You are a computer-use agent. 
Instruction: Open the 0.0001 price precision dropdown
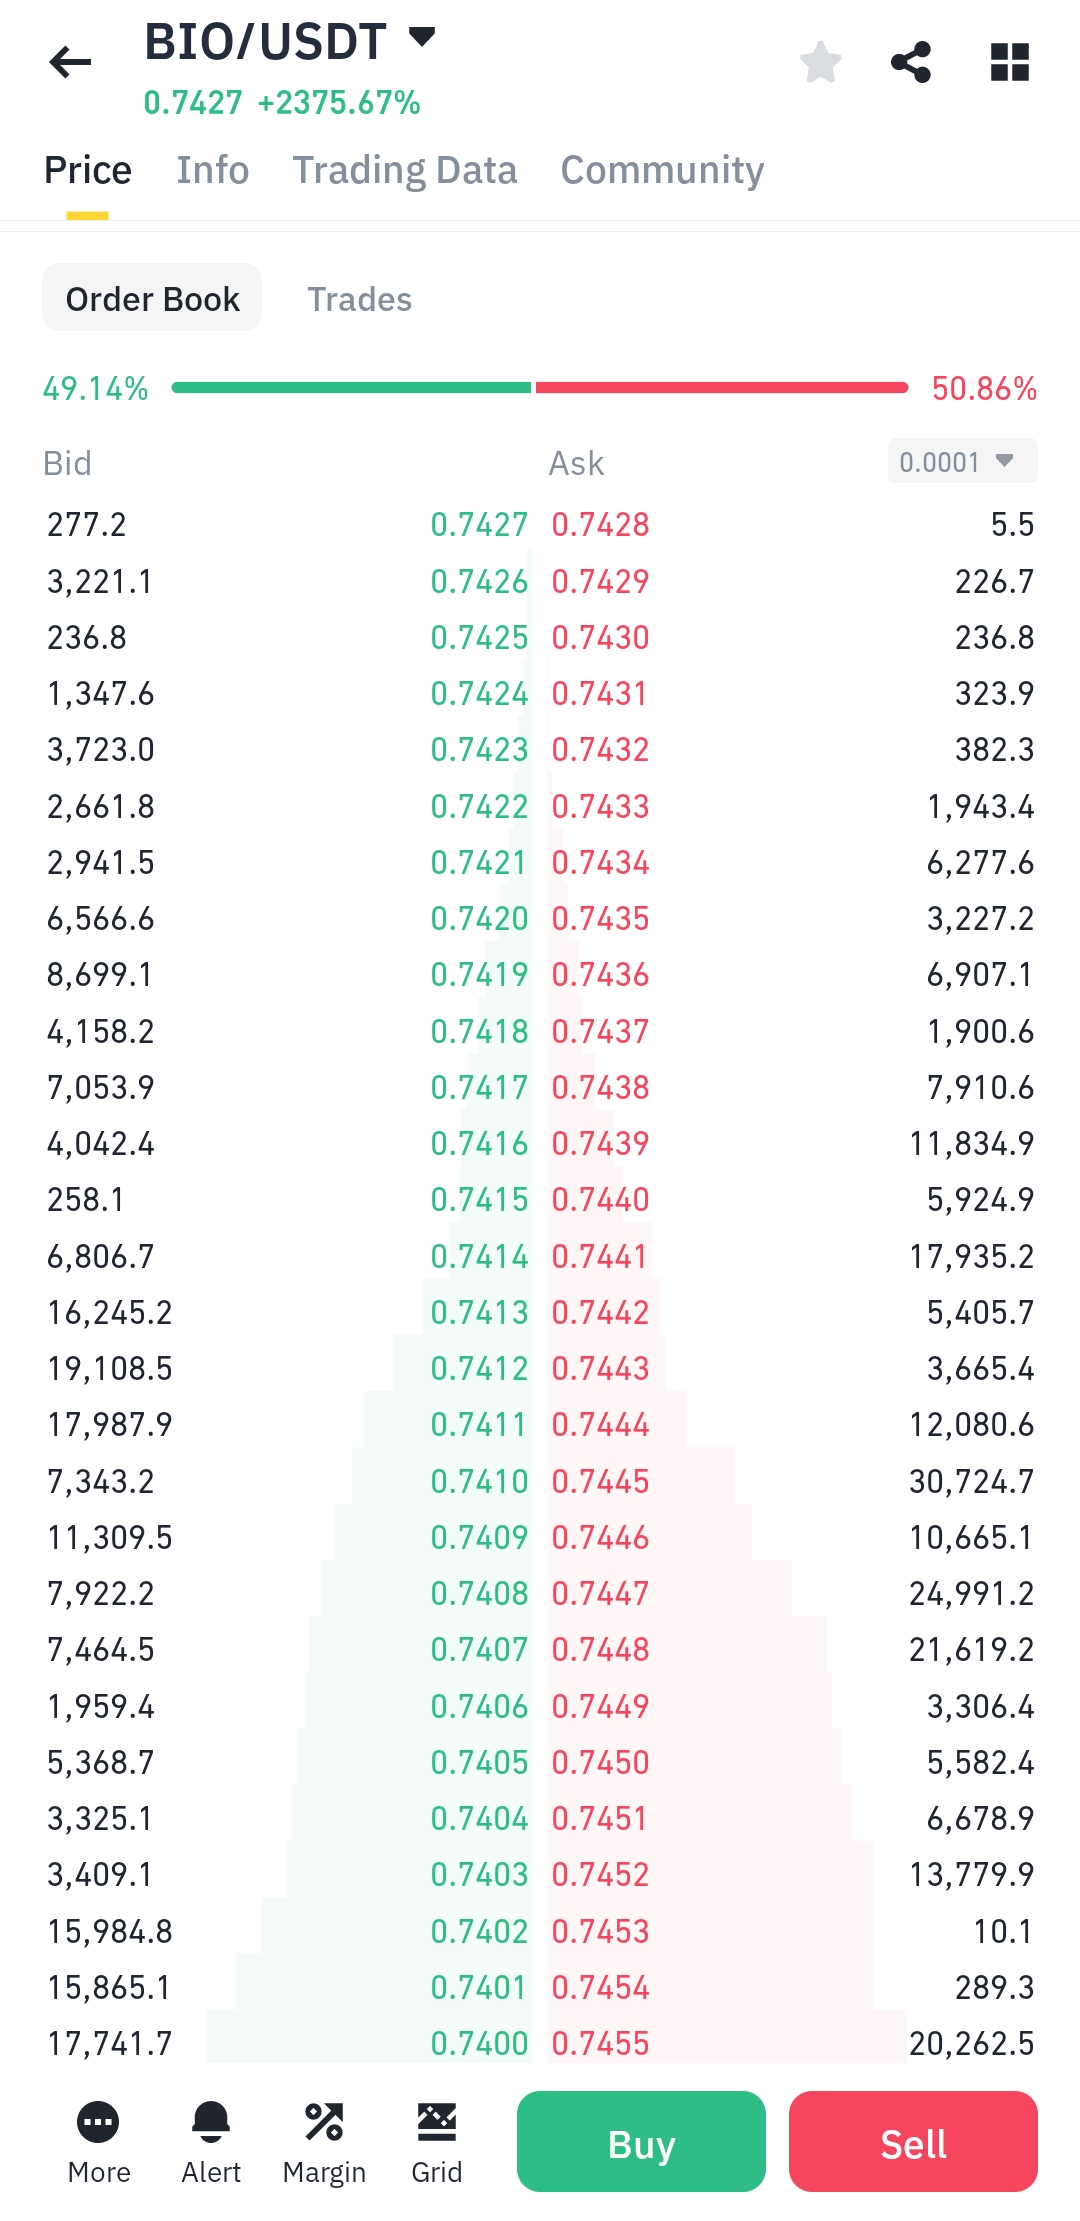coord(962,461)
